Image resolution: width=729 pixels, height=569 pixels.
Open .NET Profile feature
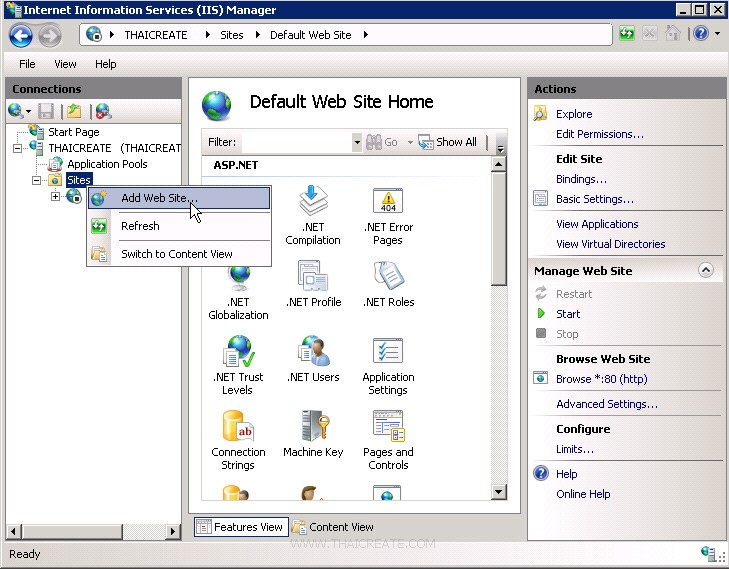[313, 284]
